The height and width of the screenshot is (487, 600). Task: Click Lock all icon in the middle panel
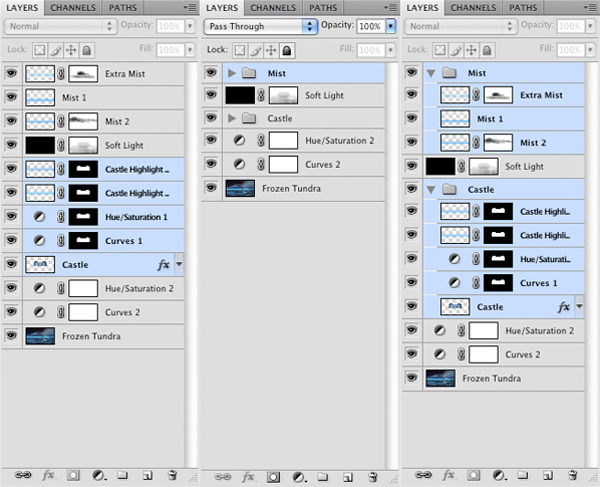[x=287, y=50]
